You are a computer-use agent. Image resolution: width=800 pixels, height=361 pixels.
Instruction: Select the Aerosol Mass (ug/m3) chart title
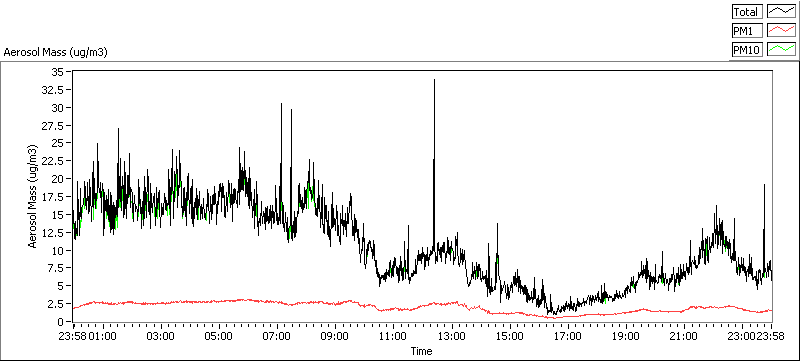click(x=56, y=52)
